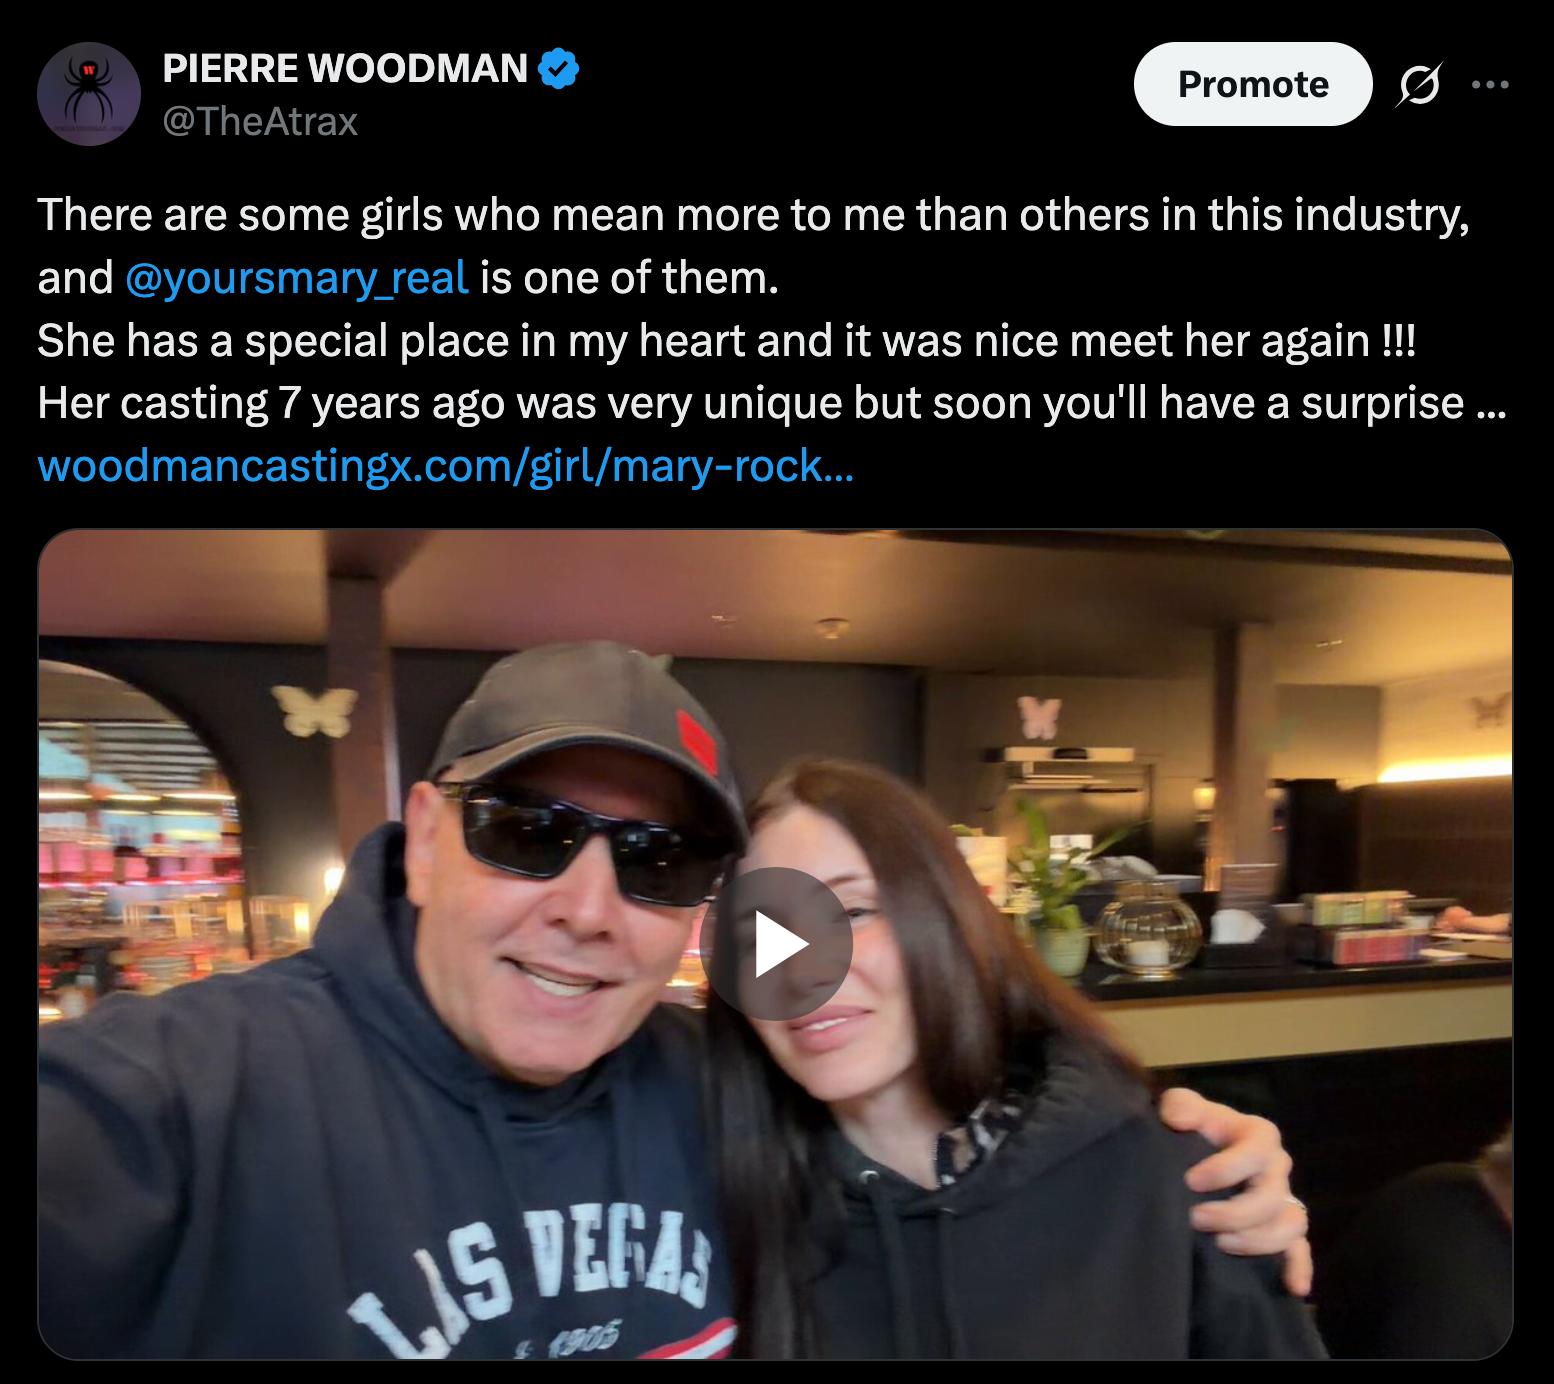Click the post text starting 'There are some girls'
The height and width of the screenshot is (1384, 1554).
(x=753, y=216)
